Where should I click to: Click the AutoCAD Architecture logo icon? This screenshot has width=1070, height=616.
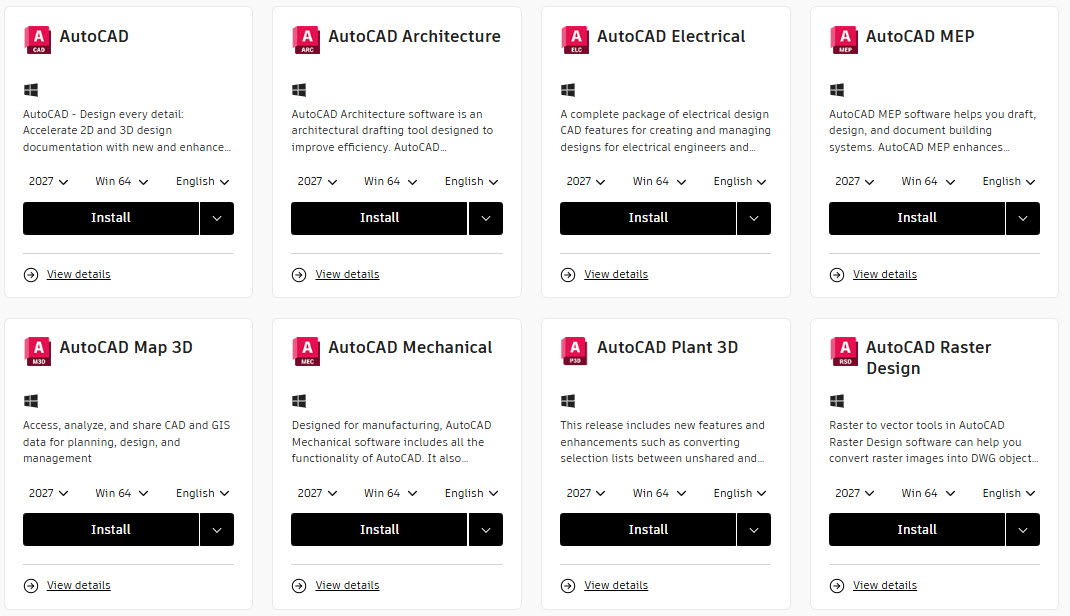306,39
